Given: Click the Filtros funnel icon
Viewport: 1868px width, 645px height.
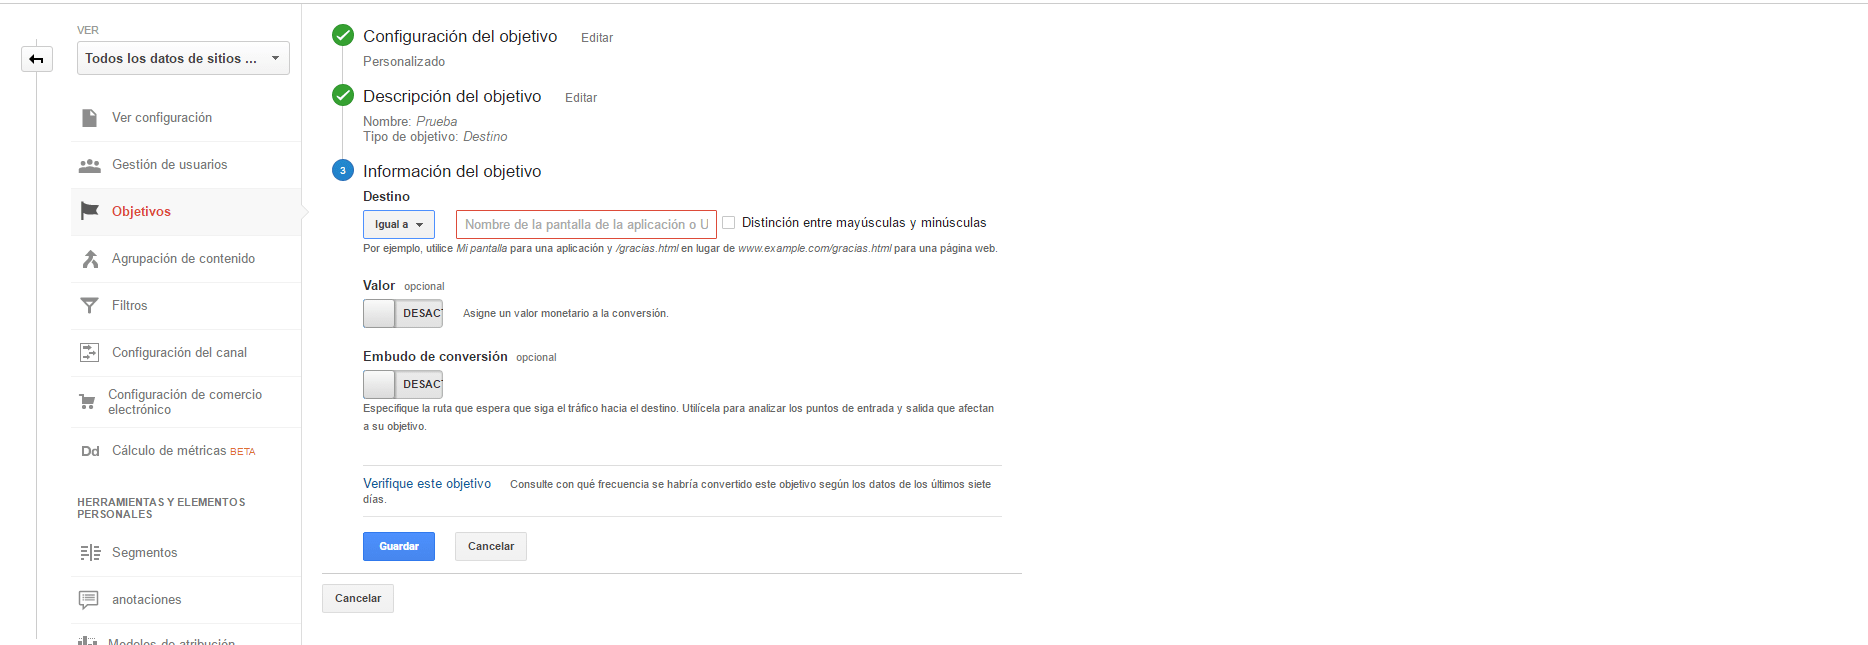Looking at the screenshot, I should point(89,306).
